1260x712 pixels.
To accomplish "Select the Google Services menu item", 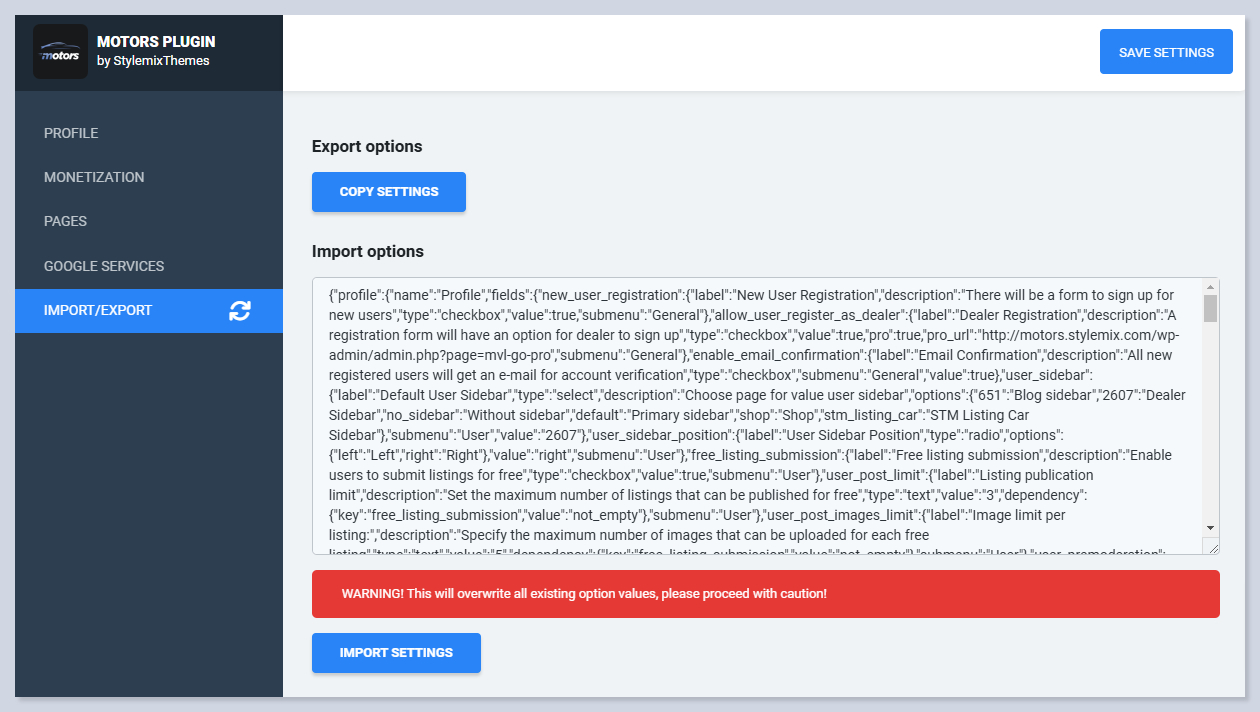I will pyautogui.click(x=104, y=266).
